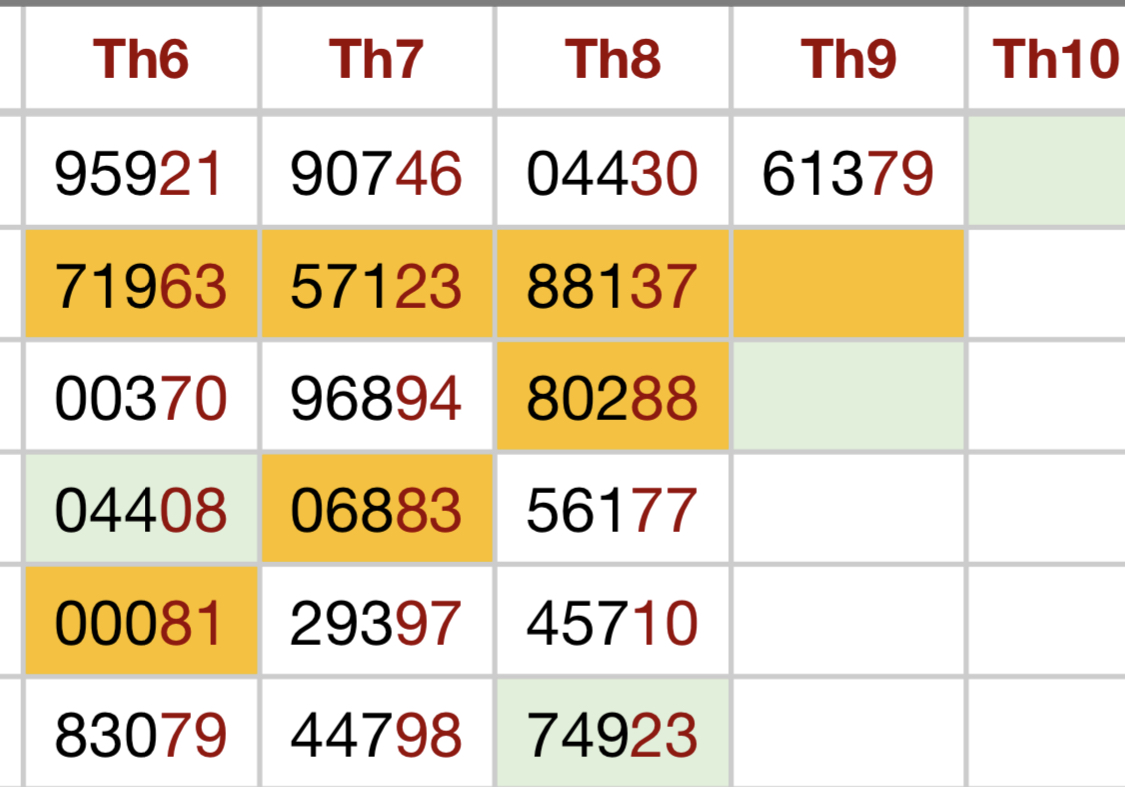Screen dimensions: 1125x787
Task: Click the Th10 column header
Action: 1053,59
